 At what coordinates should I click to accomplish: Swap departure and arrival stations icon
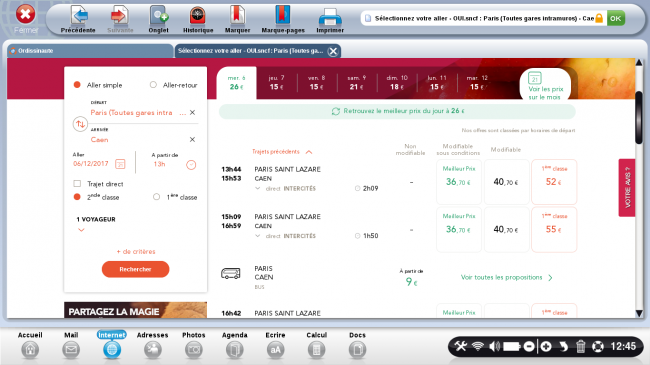[80, 124]
